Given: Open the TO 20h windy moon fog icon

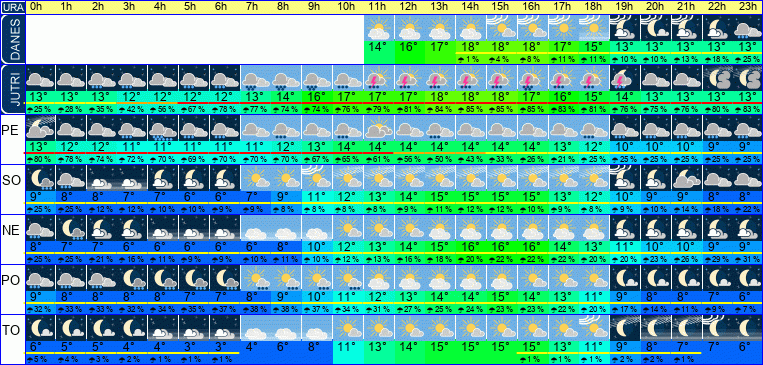Looking at the screenshot, I should coord(655,328).
